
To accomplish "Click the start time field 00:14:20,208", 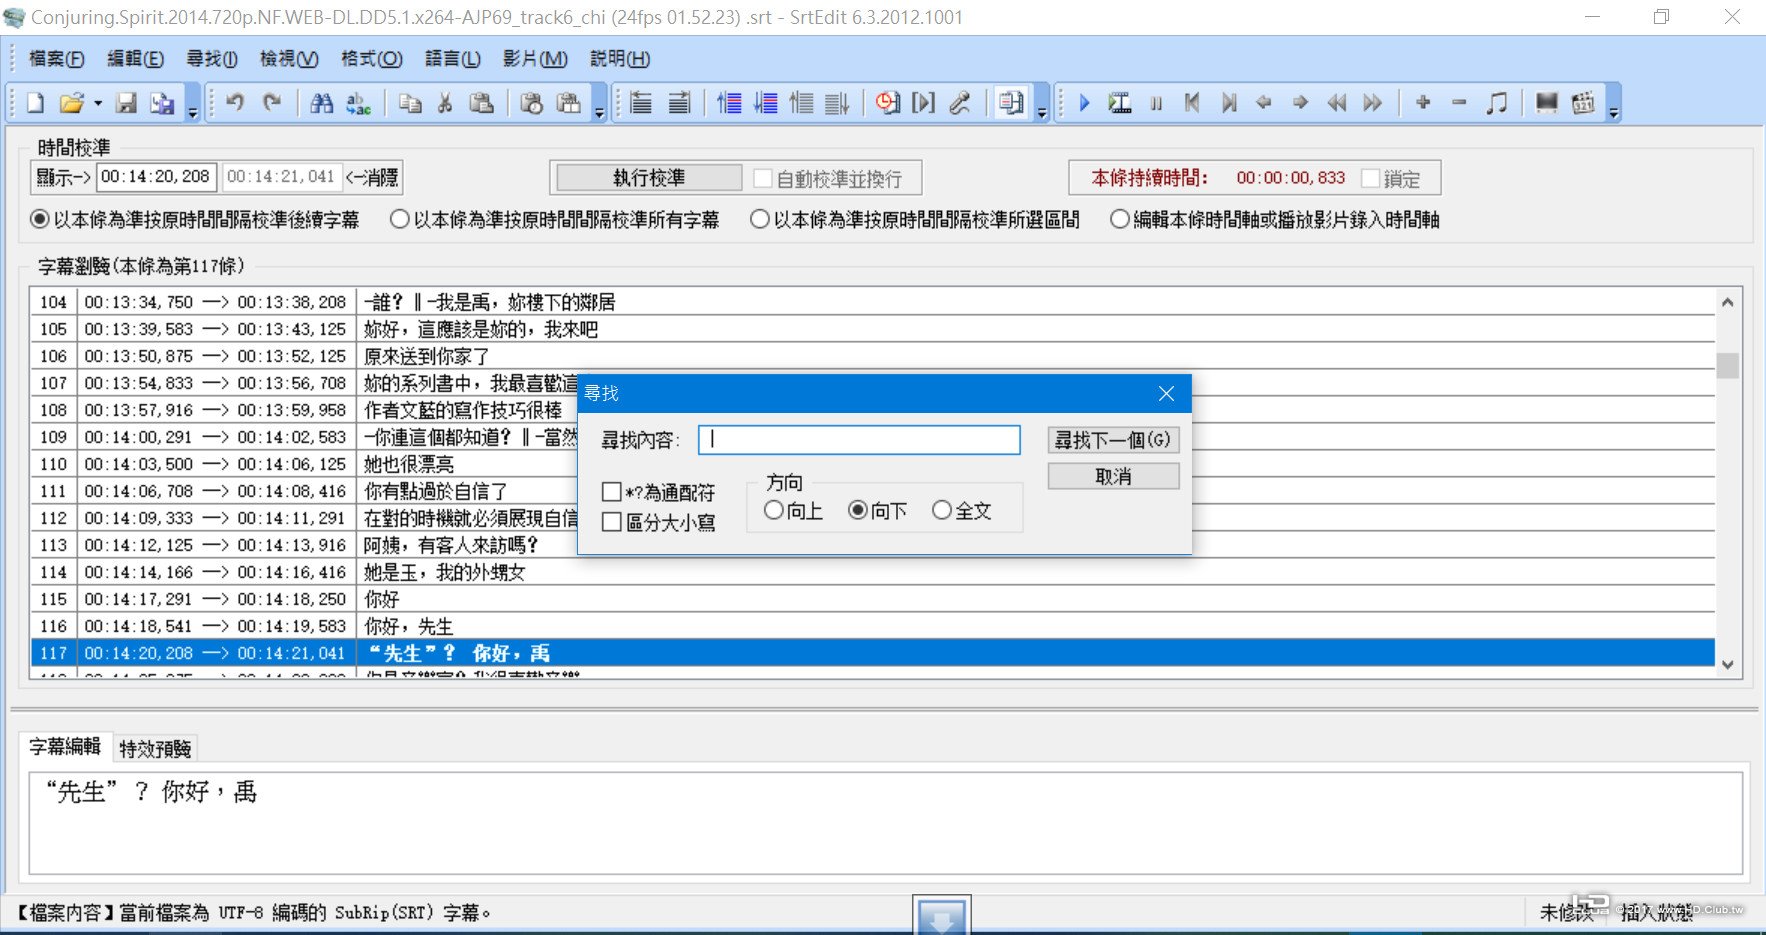I will tap(156, 177).
